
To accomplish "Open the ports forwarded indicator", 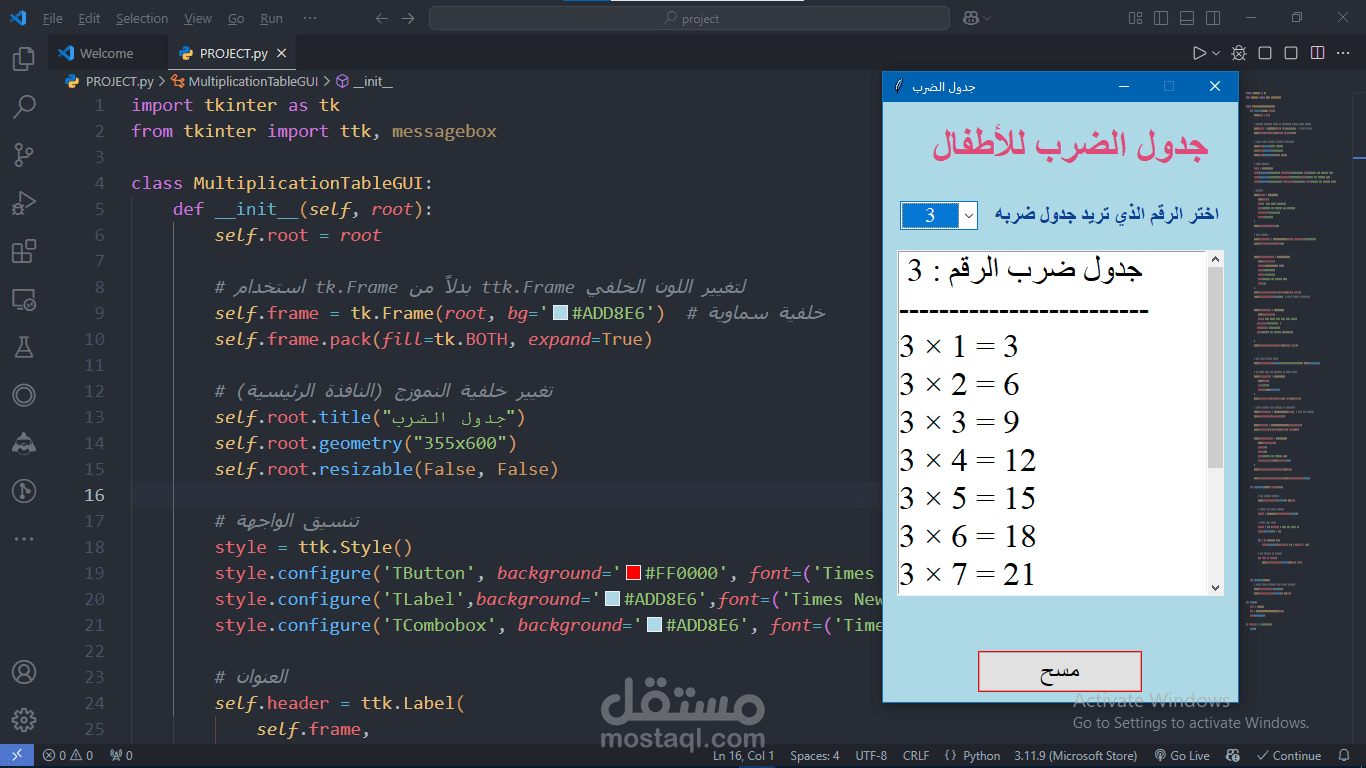I will click(x=121, y=756).
